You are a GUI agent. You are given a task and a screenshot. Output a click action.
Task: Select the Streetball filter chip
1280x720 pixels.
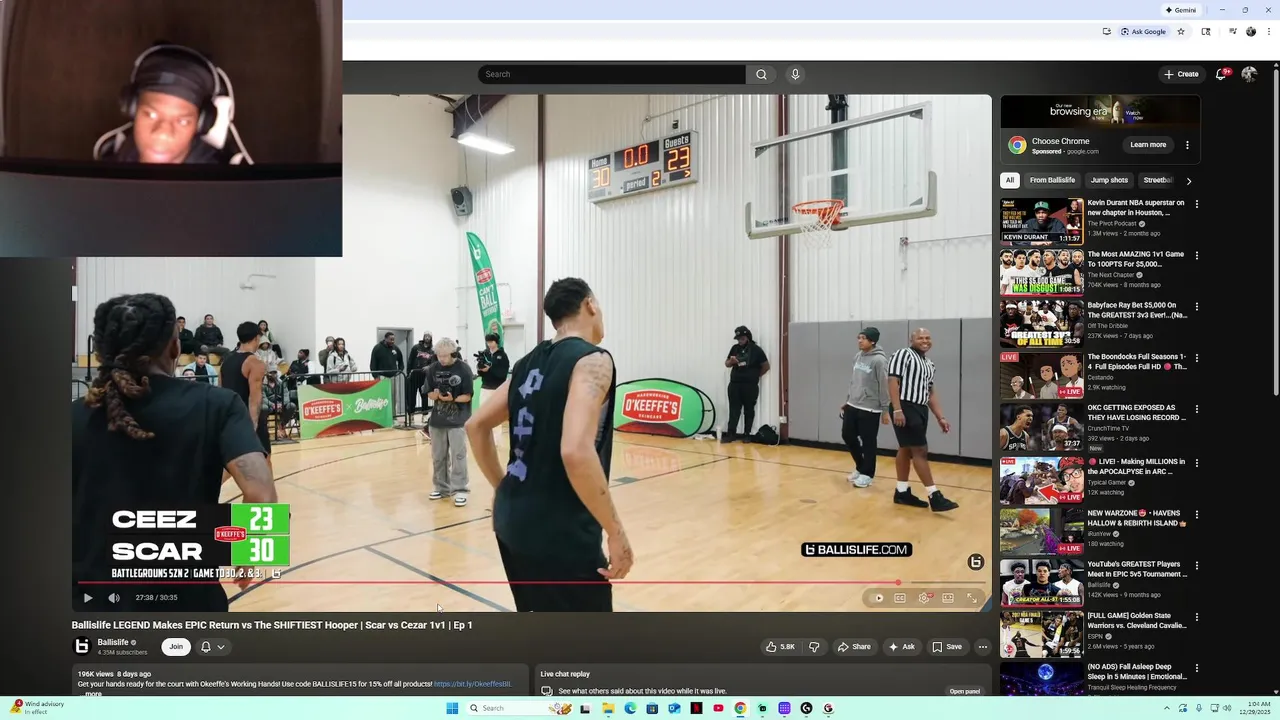pos(1158,180)
